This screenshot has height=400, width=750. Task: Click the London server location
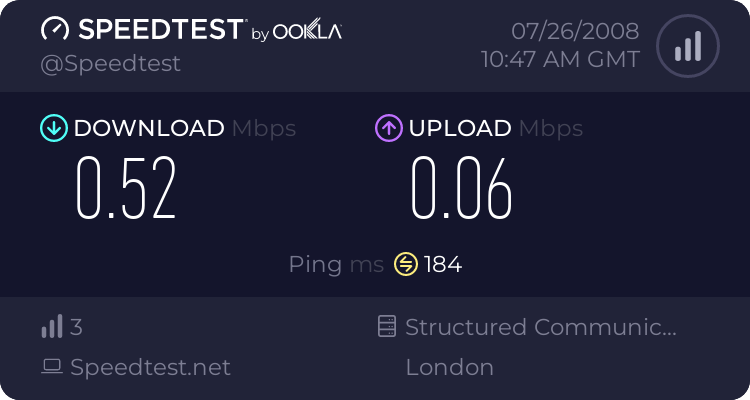click(449, 367)
